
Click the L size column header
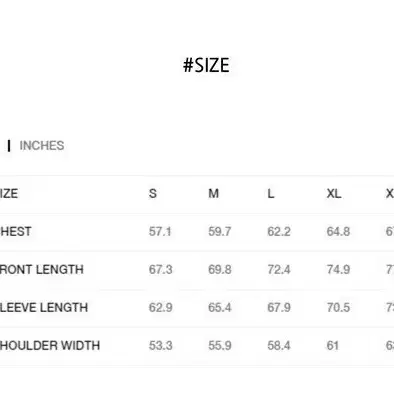point(271,193)
